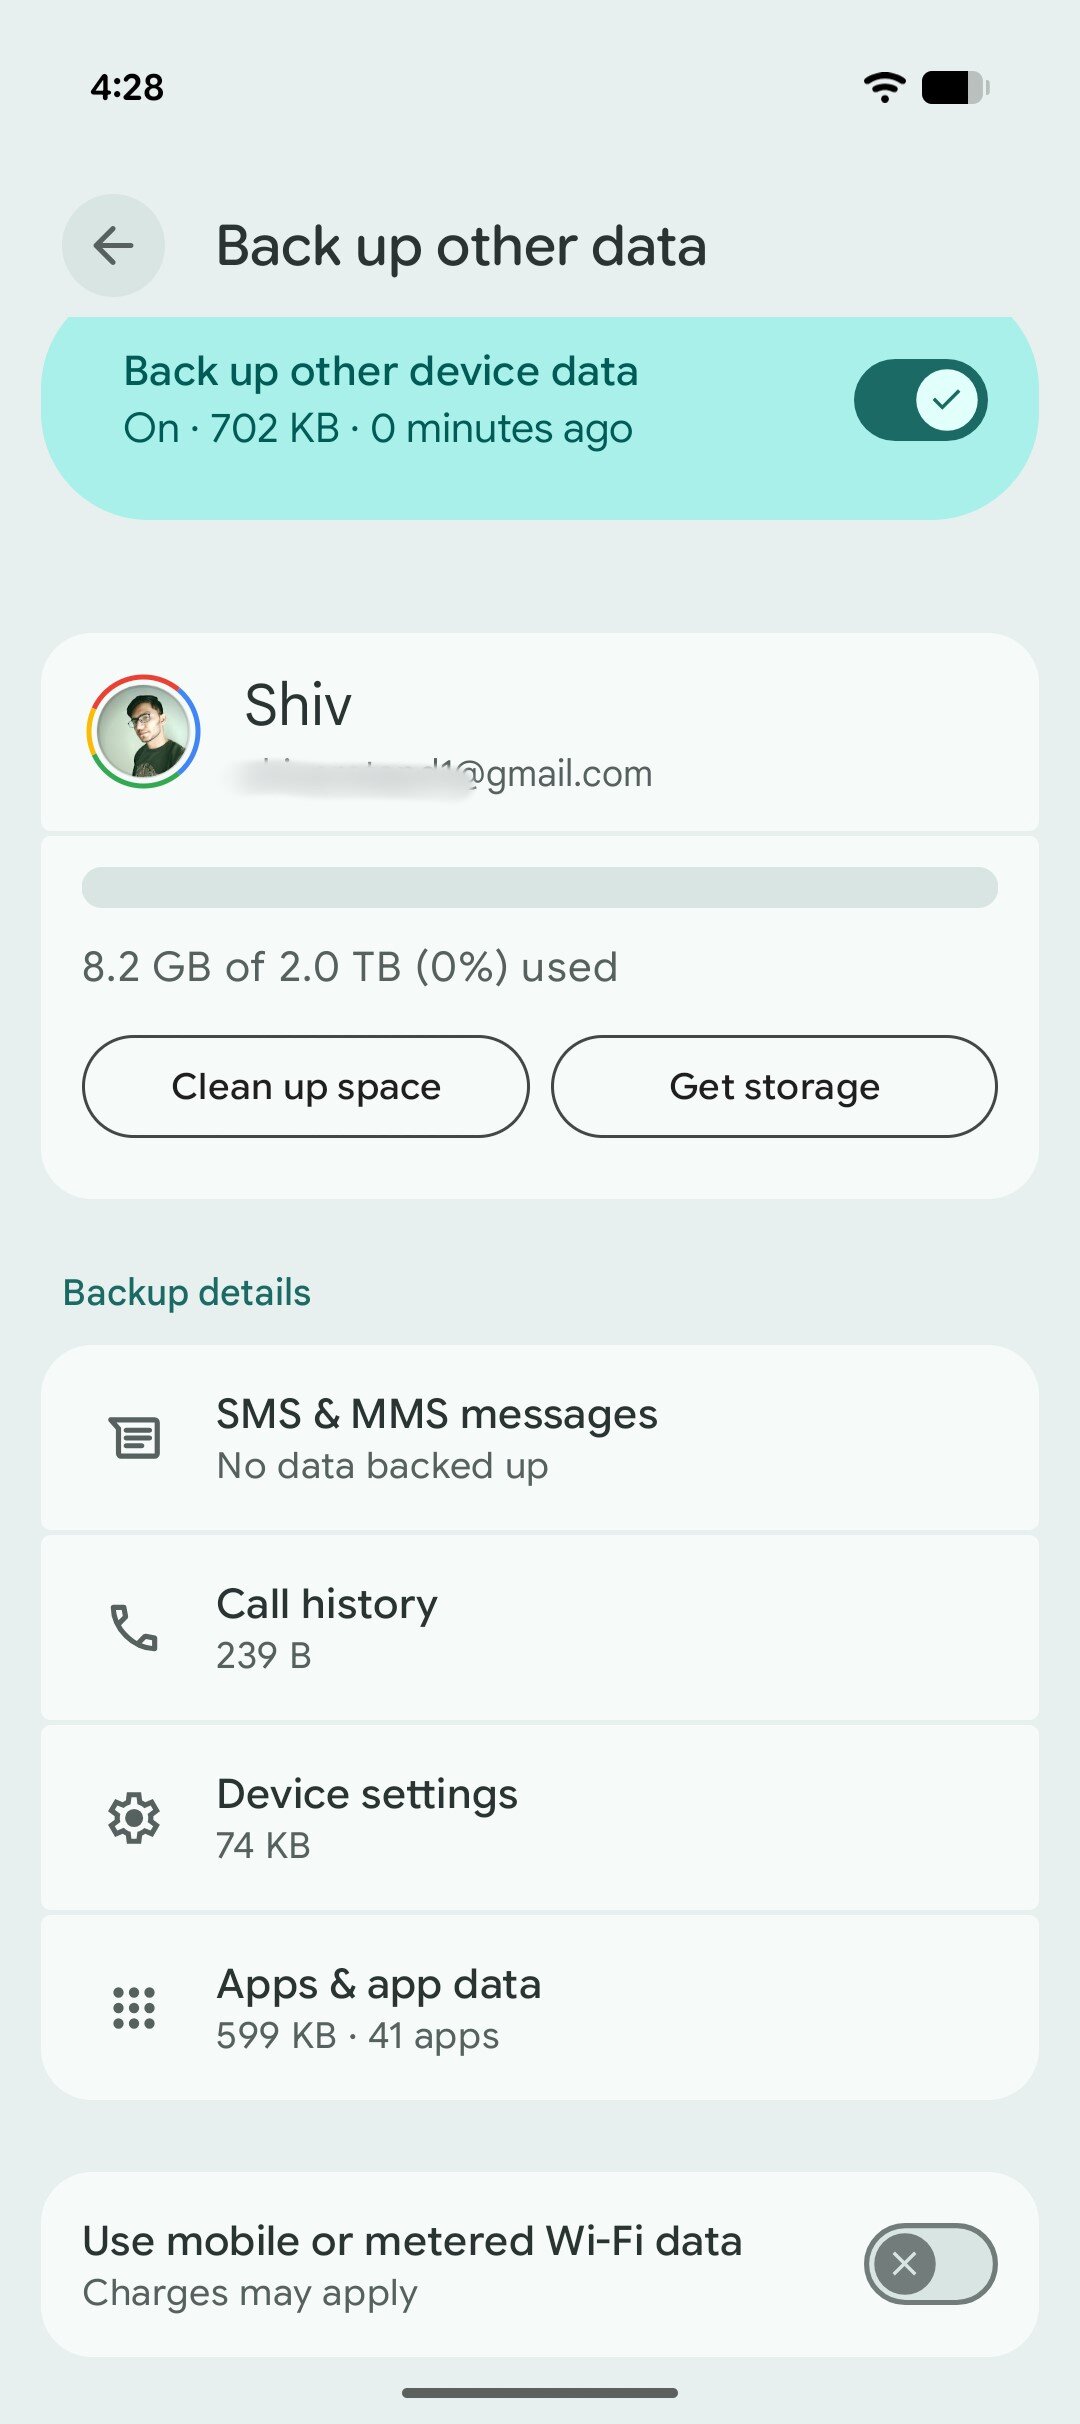Click the storage usage progress bar

pos(540,888)
